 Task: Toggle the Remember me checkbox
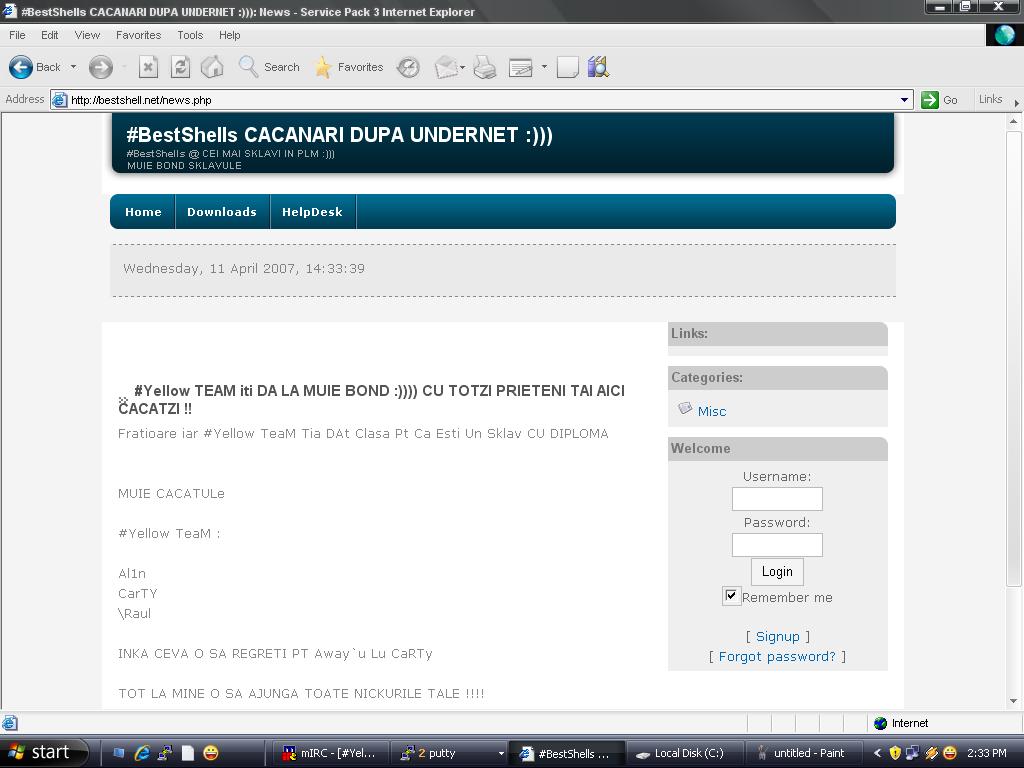[731, 596]
